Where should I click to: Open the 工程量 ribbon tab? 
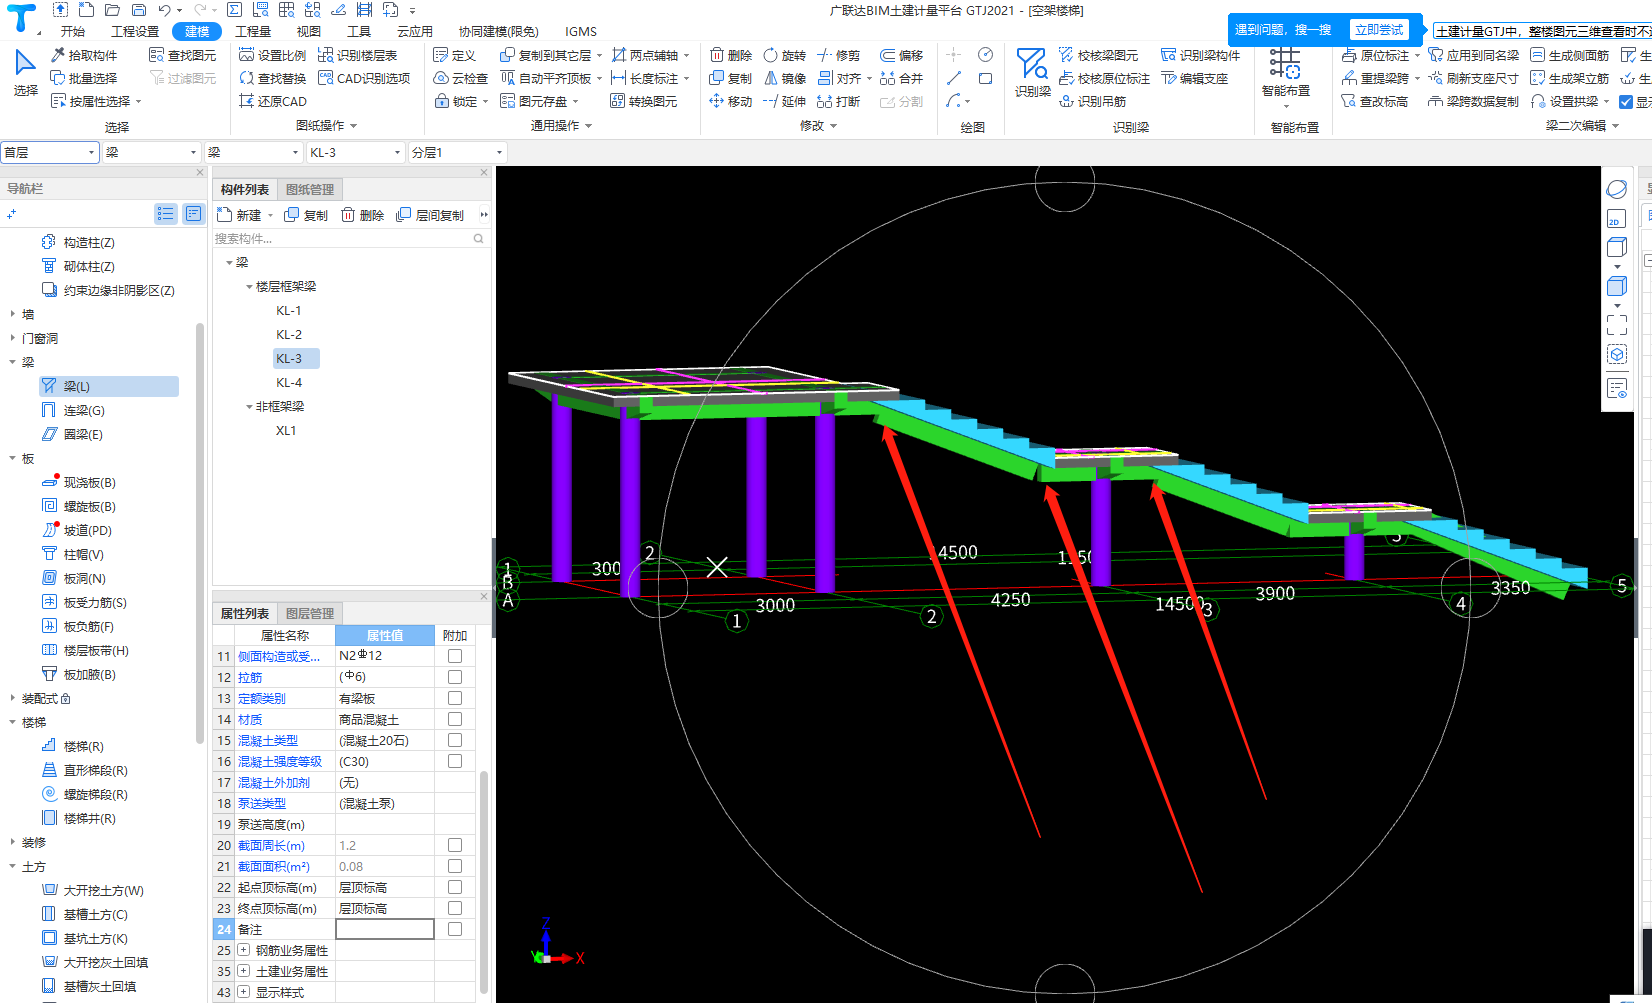(x=253, y=31)
